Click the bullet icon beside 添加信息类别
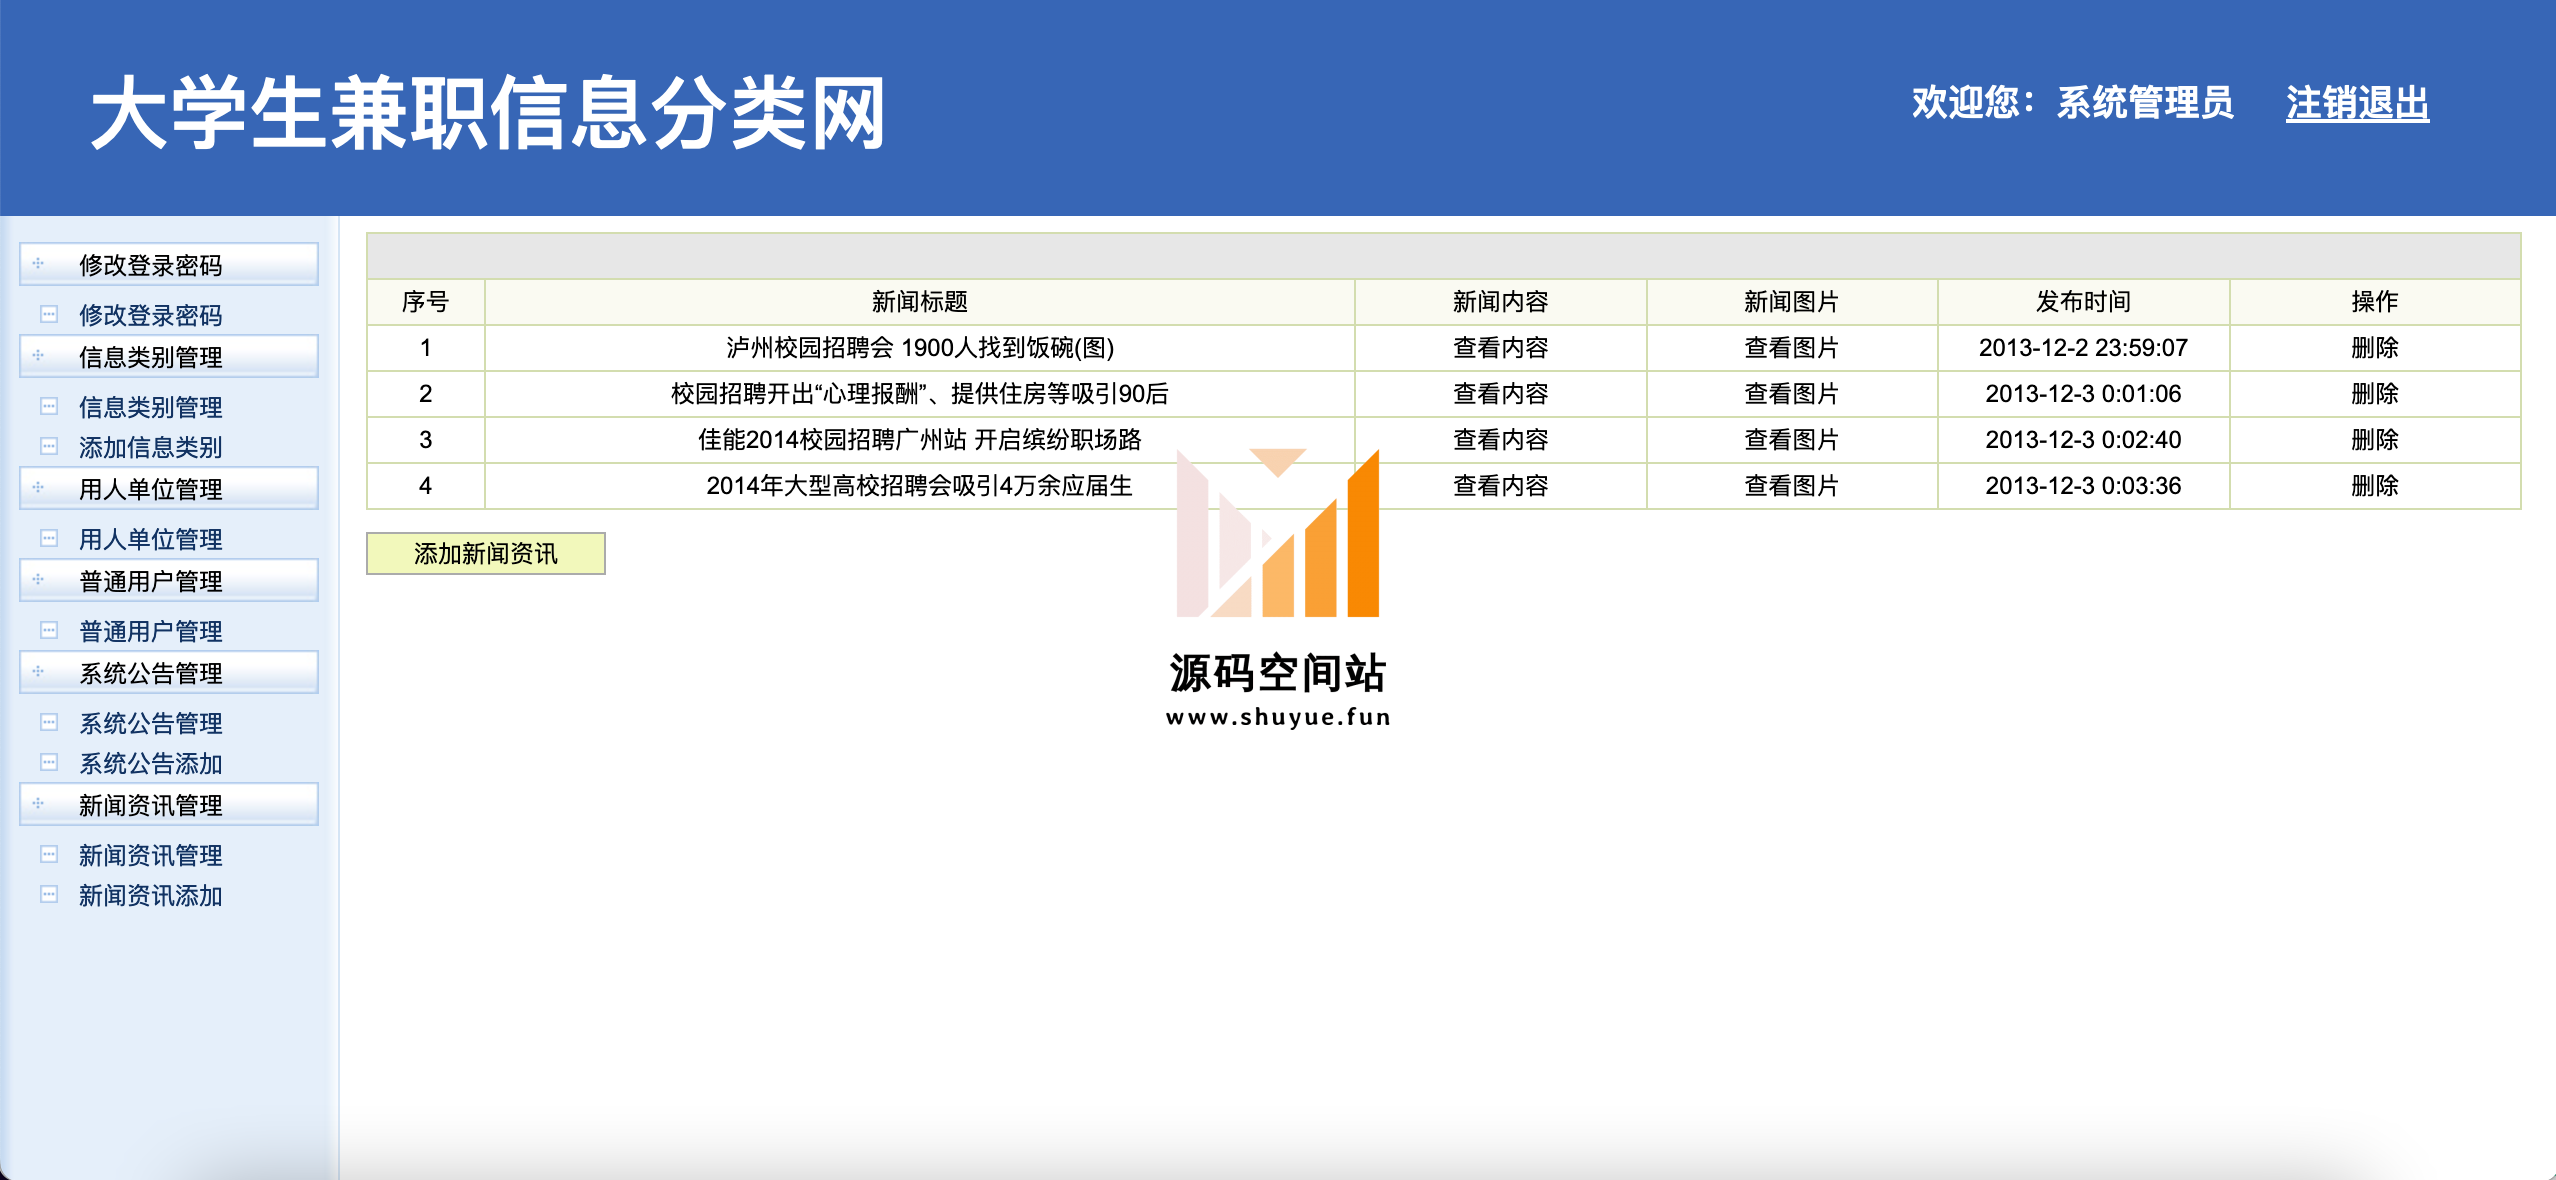The image size is (2556, 1180). pyautogui.click(x=49, y=446)
